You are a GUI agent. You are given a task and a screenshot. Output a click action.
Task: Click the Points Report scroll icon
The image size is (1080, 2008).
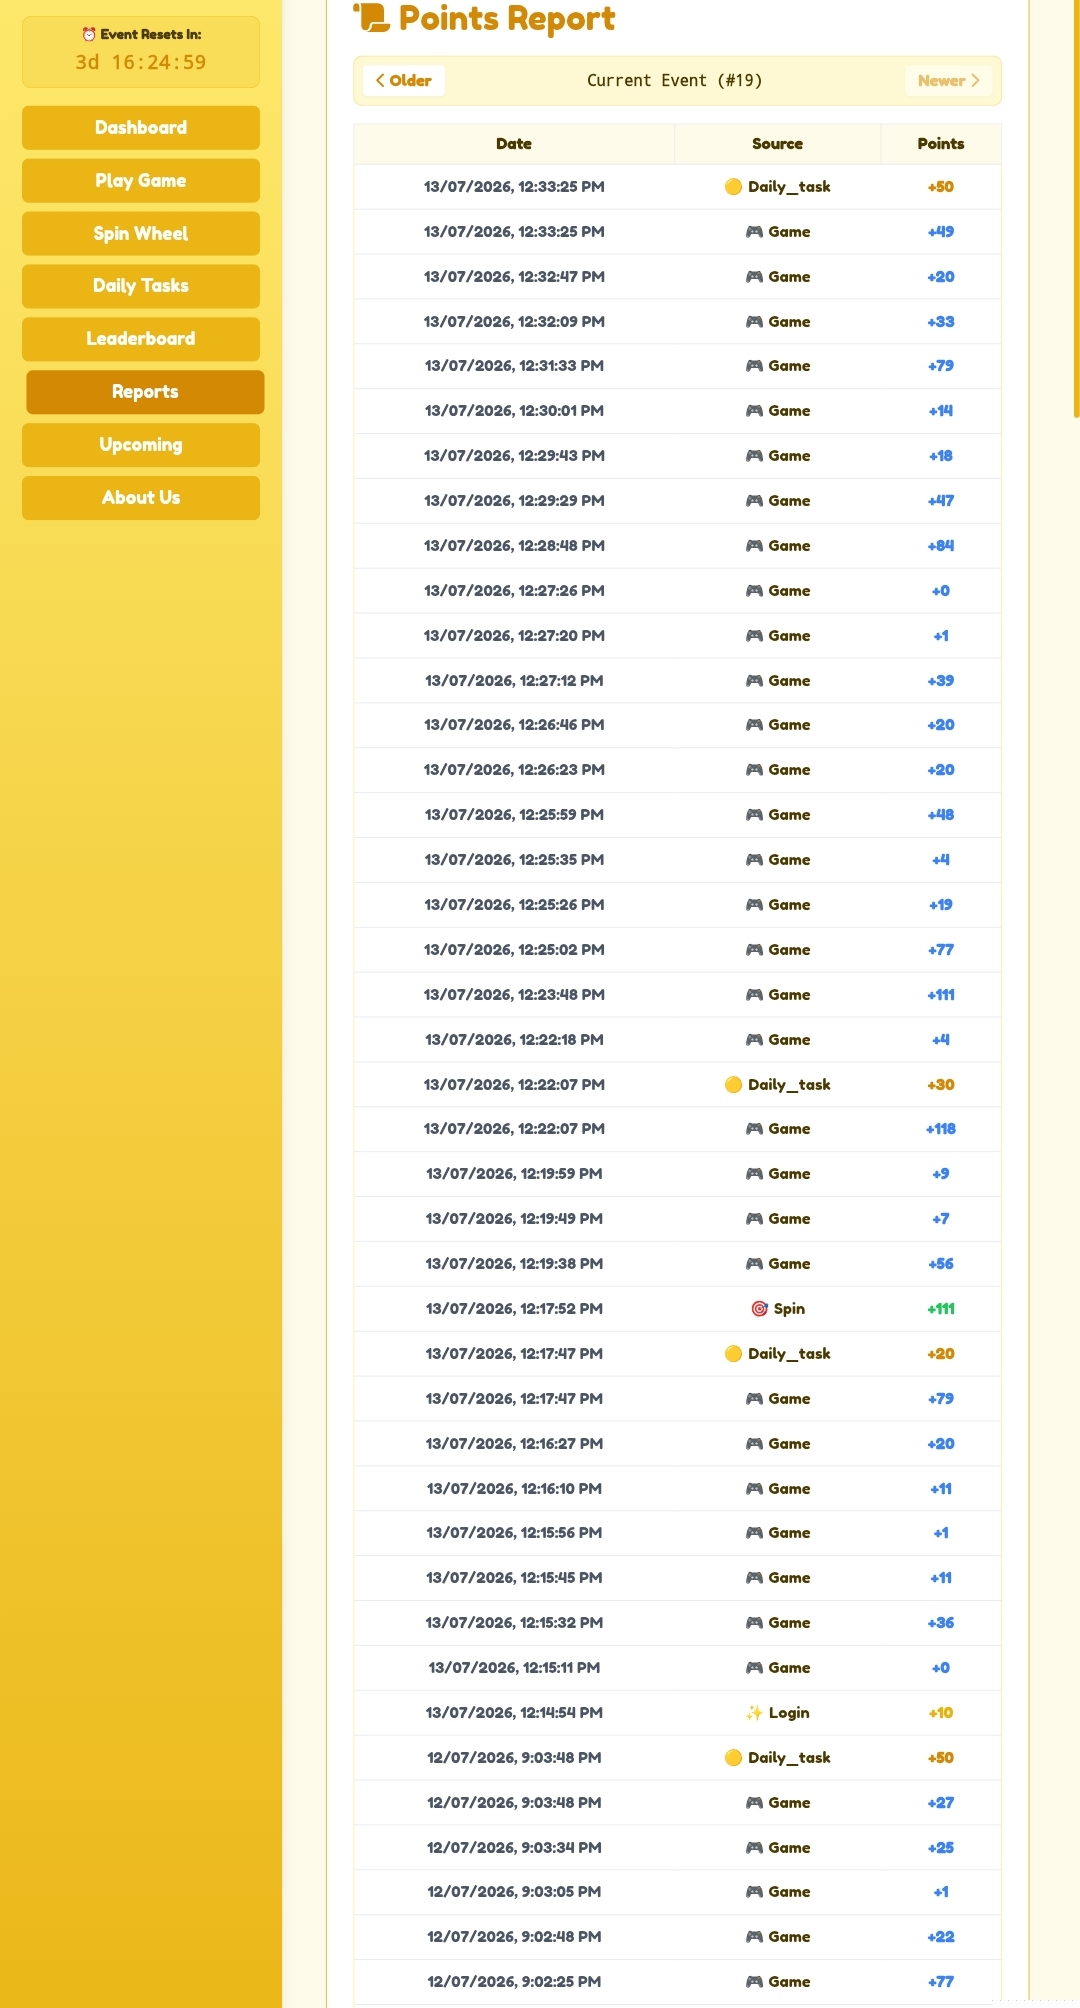372,17
